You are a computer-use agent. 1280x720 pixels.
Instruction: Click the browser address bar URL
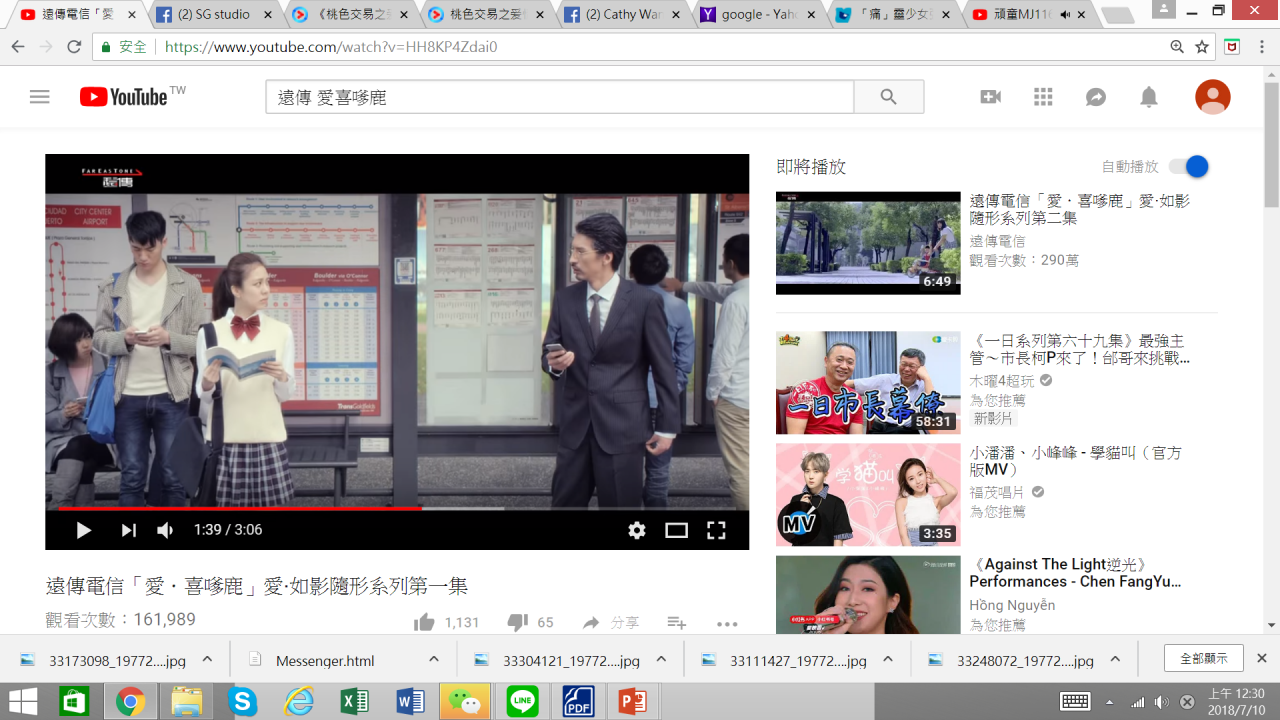pyautogui.click(x=331, y=47)
